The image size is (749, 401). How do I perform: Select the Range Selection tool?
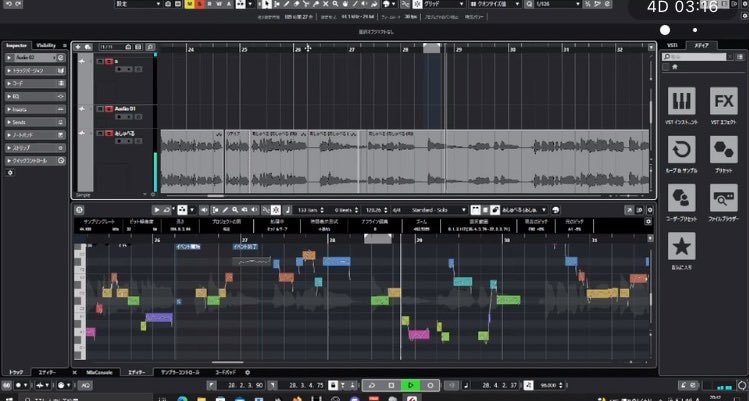[x=277, y=4]
